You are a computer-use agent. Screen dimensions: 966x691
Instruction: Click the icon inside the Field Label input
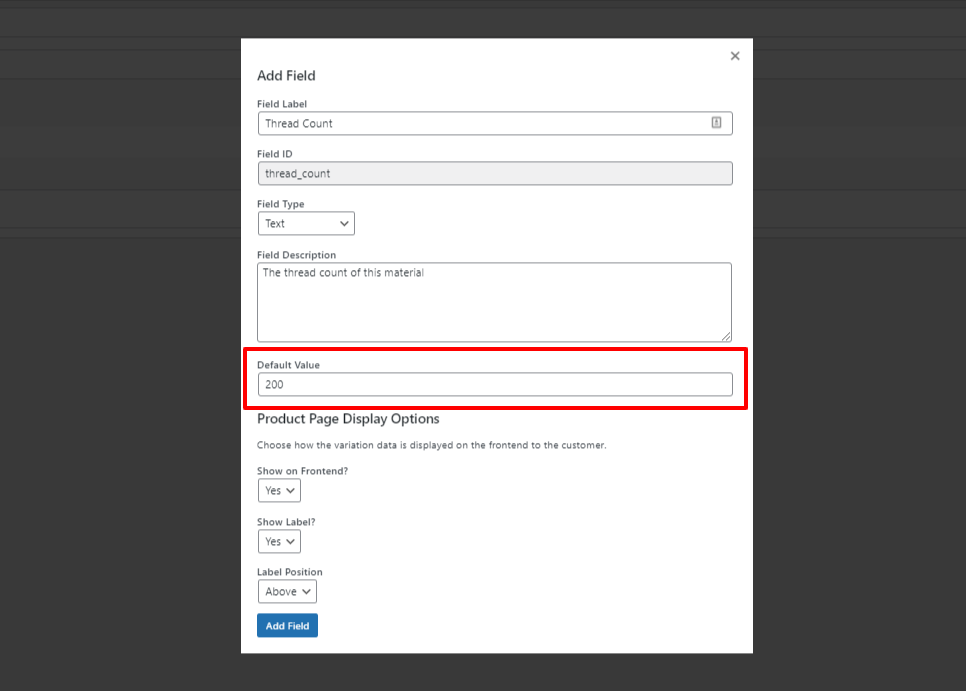pos(717,122)
